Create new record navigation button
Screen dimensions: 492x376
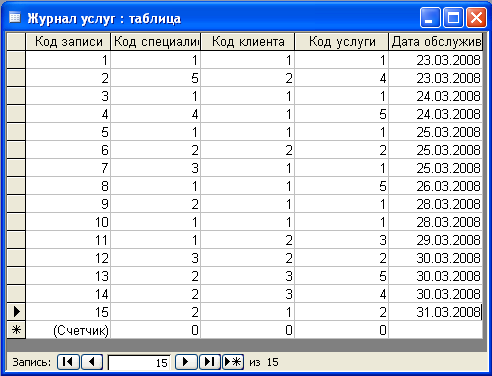pos(233,362)
